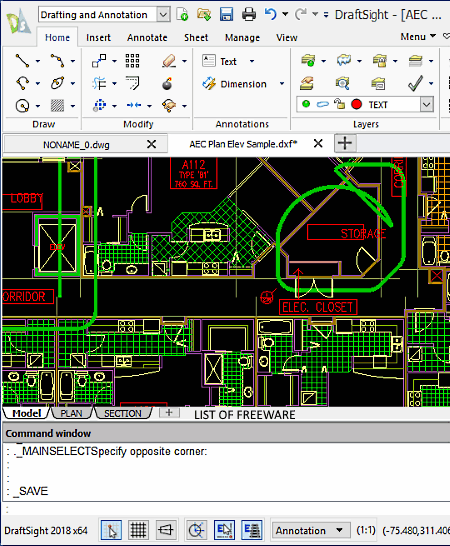Select the Line draw tool
The width and height of the screenshot is (450, 546).
pos(22,61)
